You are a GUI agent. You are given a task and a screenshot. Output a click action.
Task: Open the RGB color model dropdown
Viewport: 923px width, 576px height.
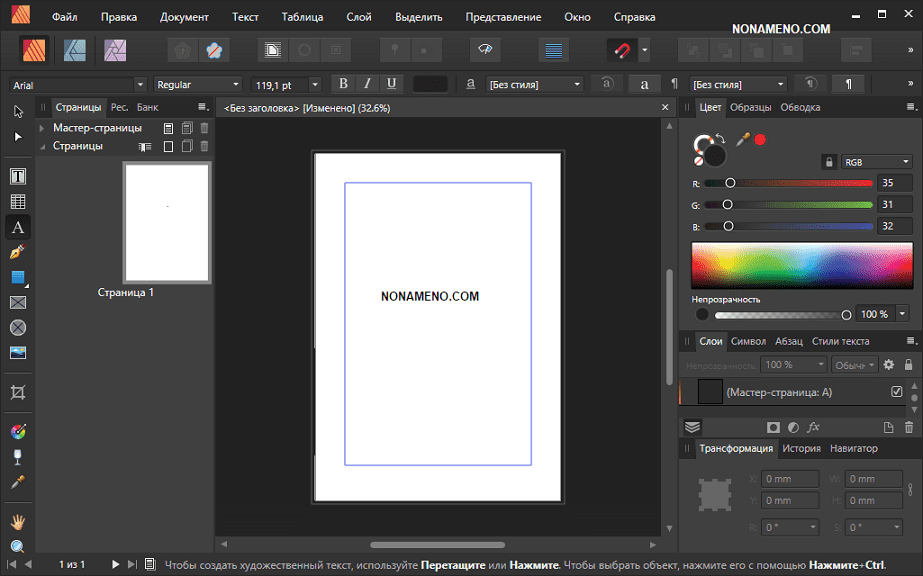[877, 161]
